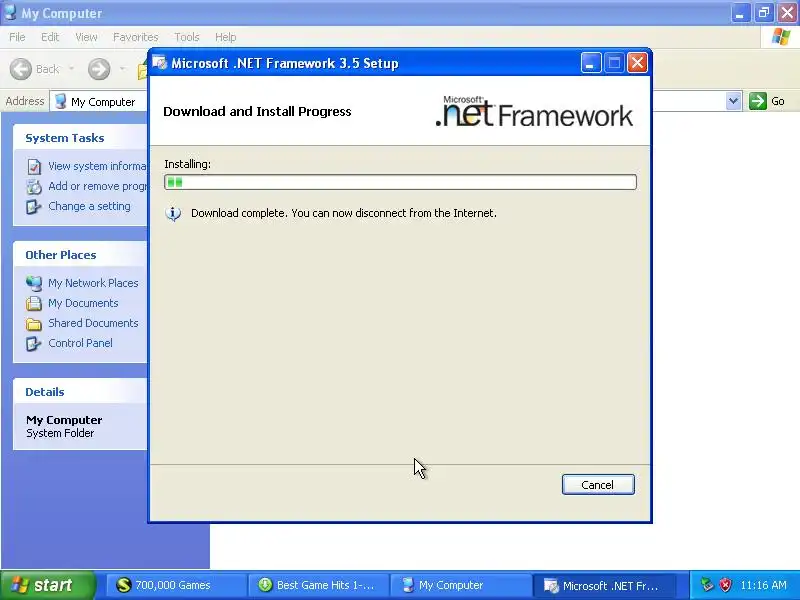The height and width of the screenshot is (600, 800).
Task: Click the My Computer window title icon
Action: pyautogui.click(x=10, y=12)
